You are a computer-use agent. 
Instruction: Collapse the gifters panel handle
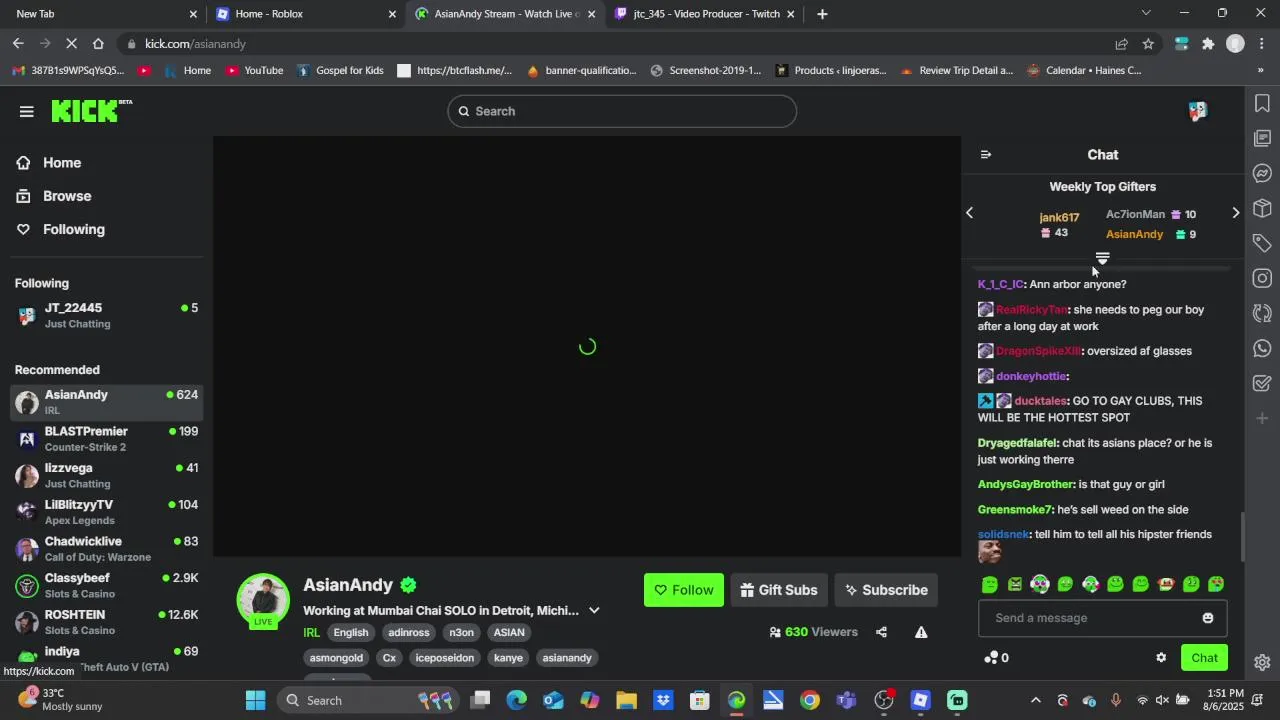coord(1103,258)
